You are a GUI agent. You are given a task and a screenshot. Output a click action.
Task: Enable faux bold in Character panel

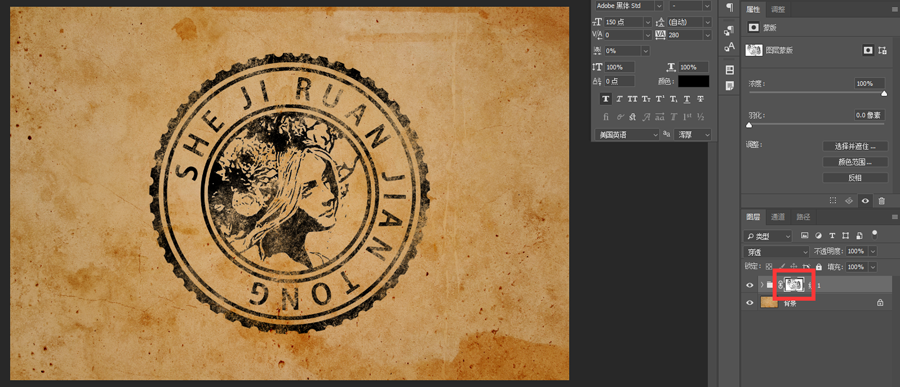[606, 99]
